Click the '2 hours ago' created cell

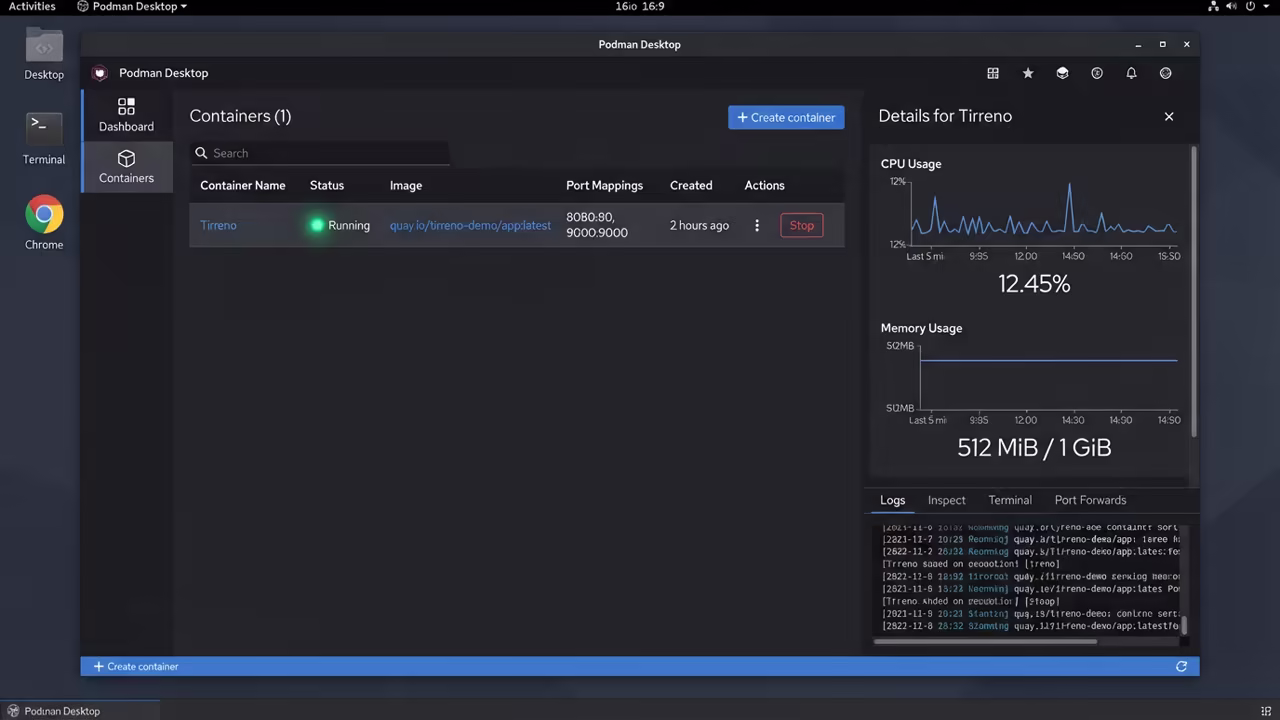699,225
